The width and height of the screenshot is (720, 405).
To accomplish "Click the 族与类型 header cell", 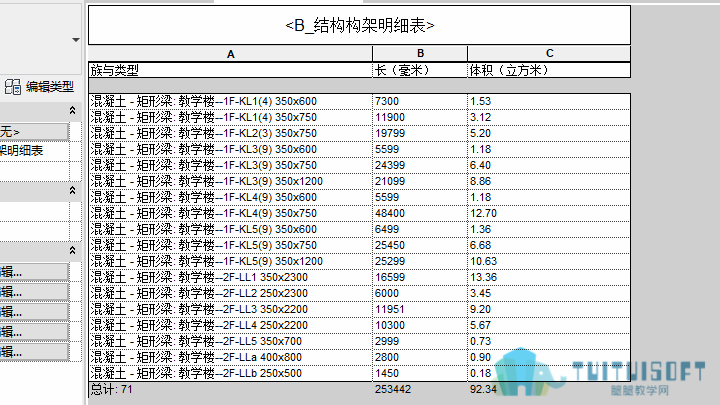I will (231, 70).
